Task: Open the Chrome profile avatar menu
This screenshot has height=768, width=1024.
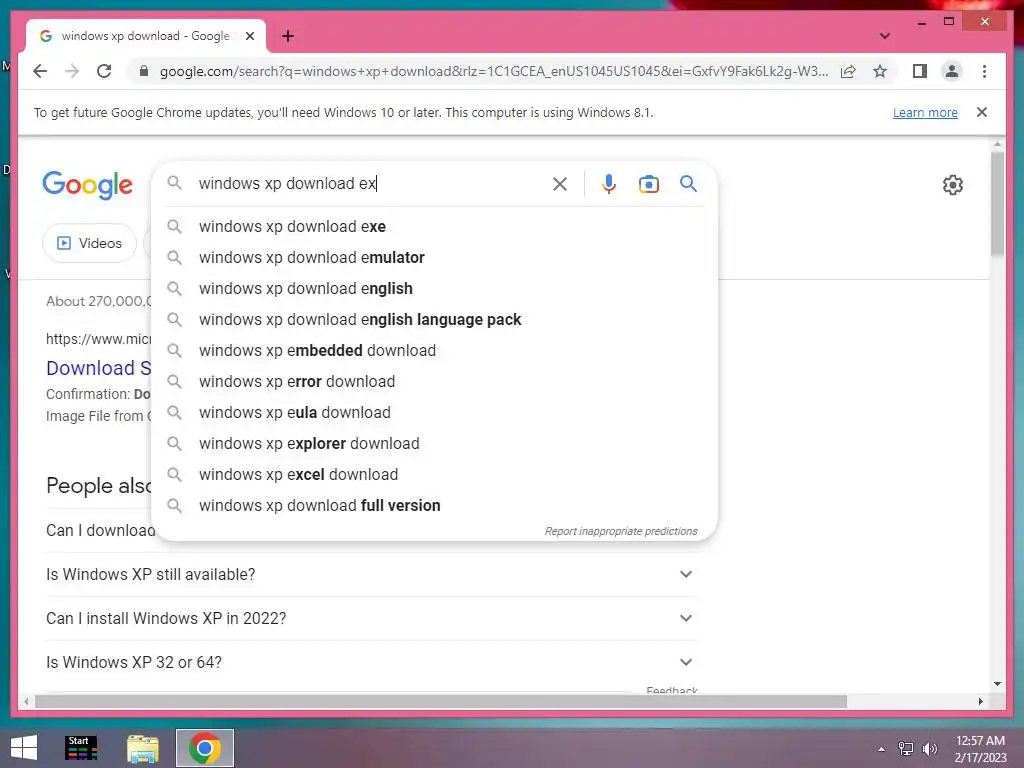Action: tap(952, 71)
